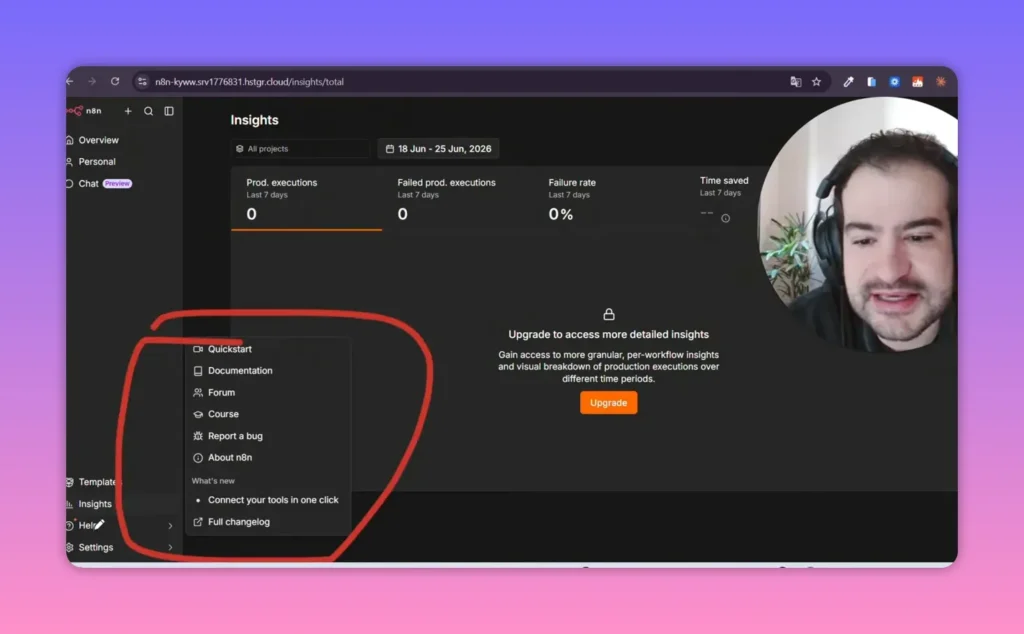
Task: Click the browser back arrow
Action: click(x=70, y=82)
